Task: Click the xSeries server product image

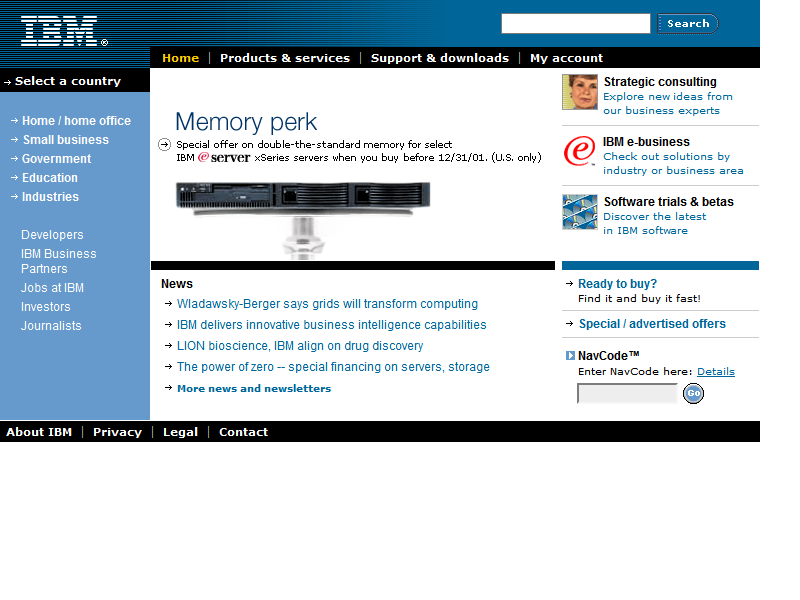Action: [x=303, y=219]
